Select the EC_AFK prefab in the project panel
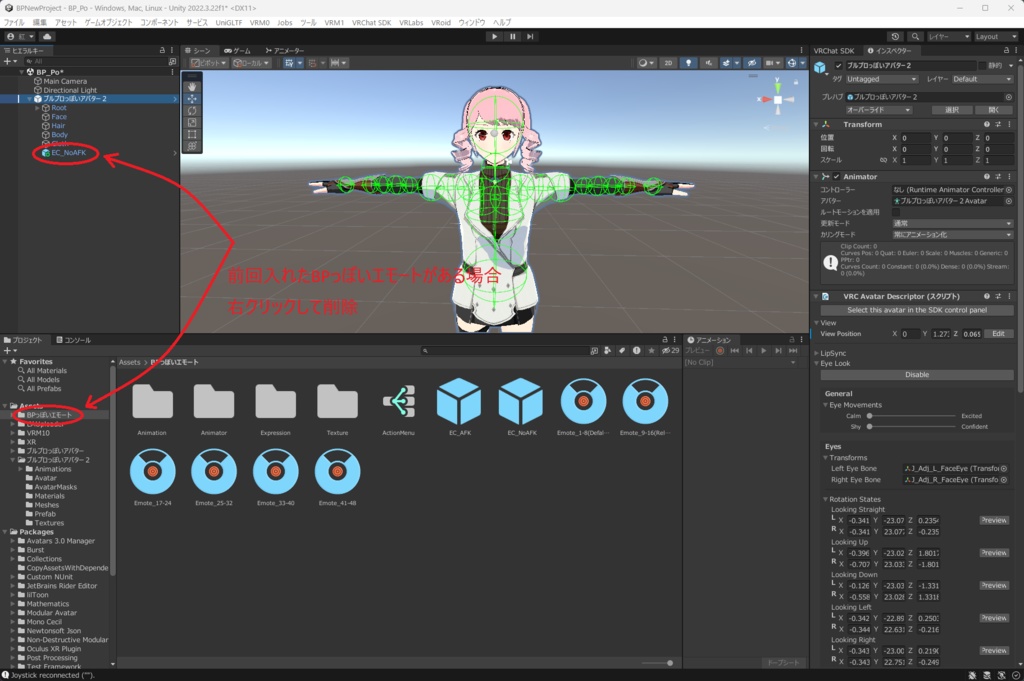 [461, 403]
